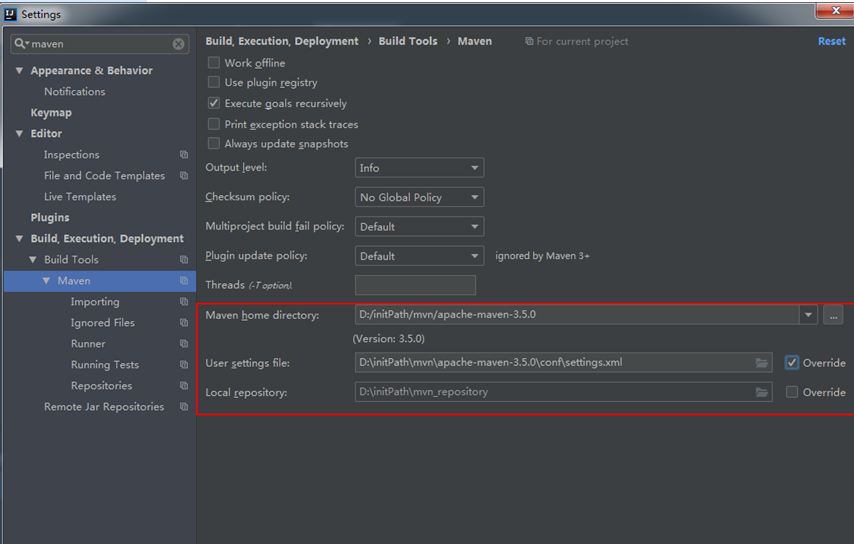This screenshot has height=544, width=854.
Task: Click the Reset link
Action: click(x=831, y=41)
